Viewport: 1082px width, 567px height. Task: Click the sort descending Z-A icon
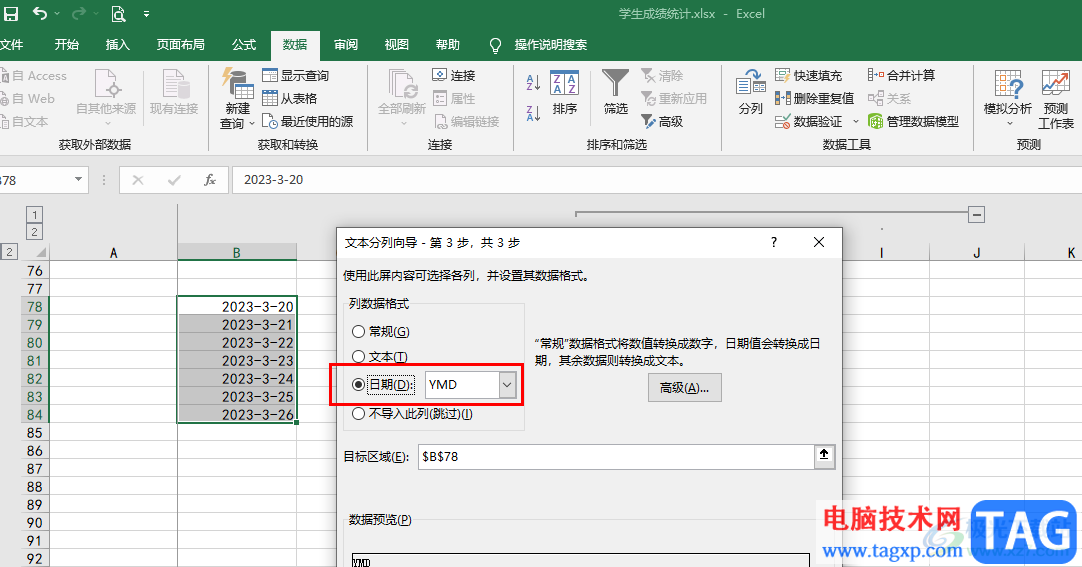coord(533,112)
